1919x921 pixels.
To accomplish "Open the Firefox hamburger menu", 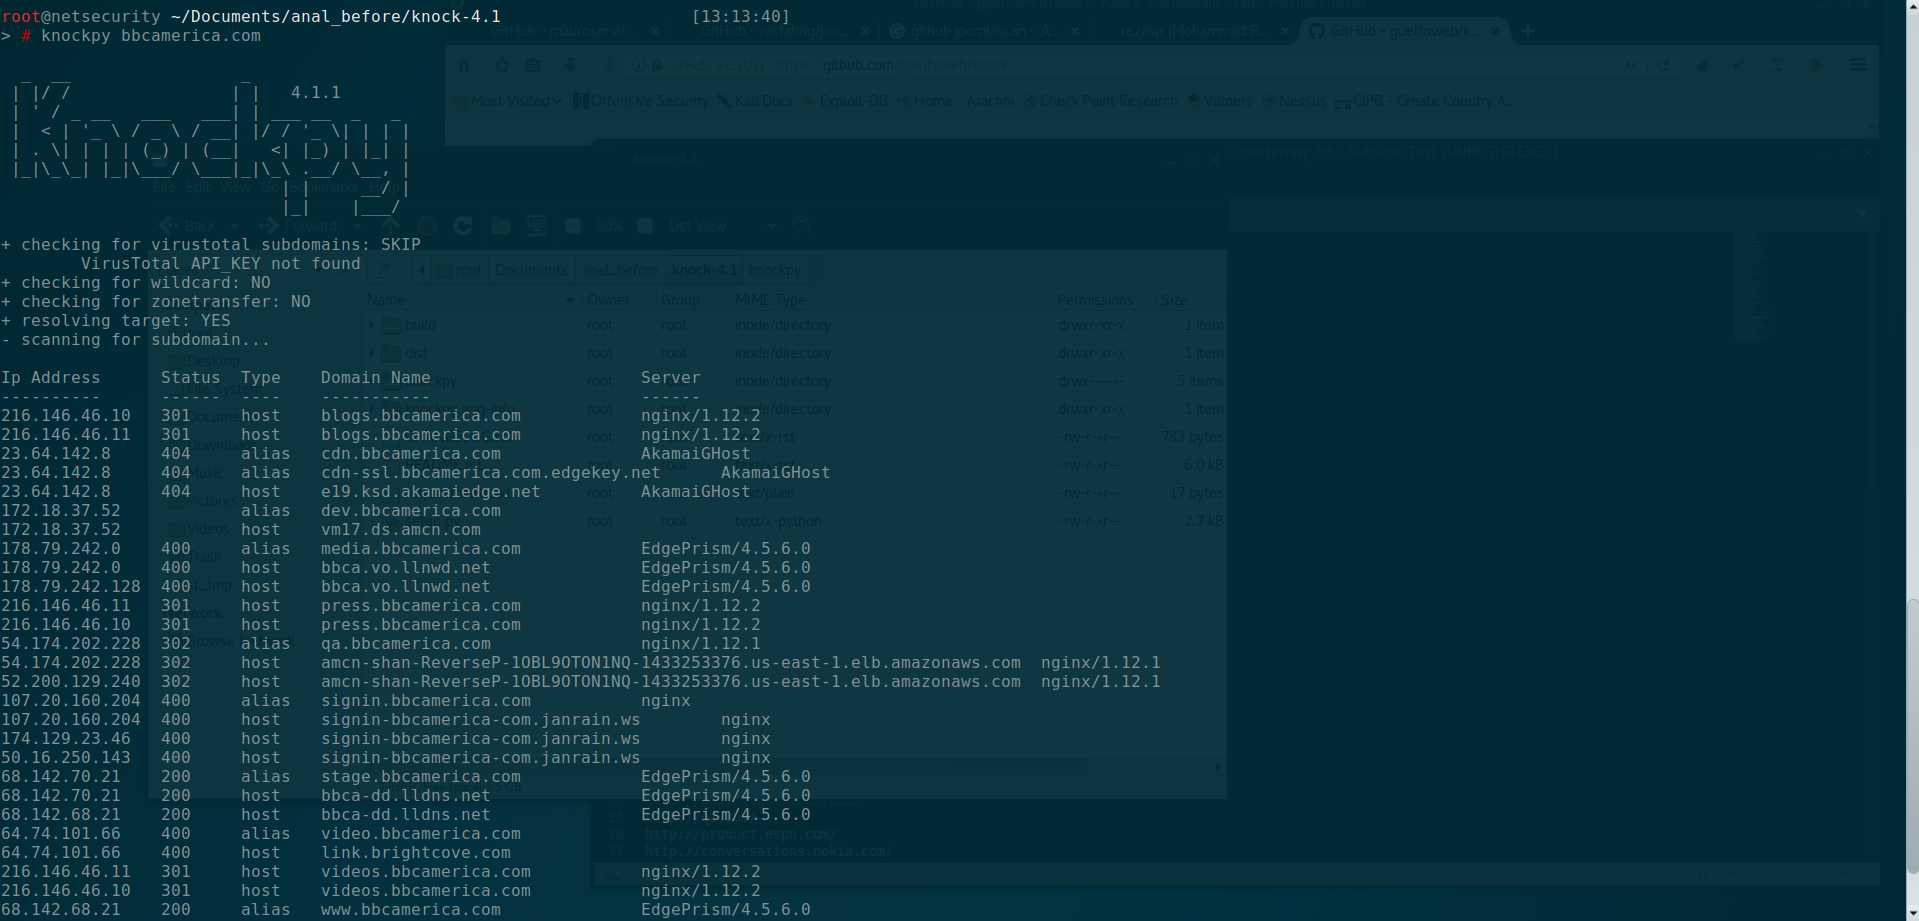I will 1857,65.
